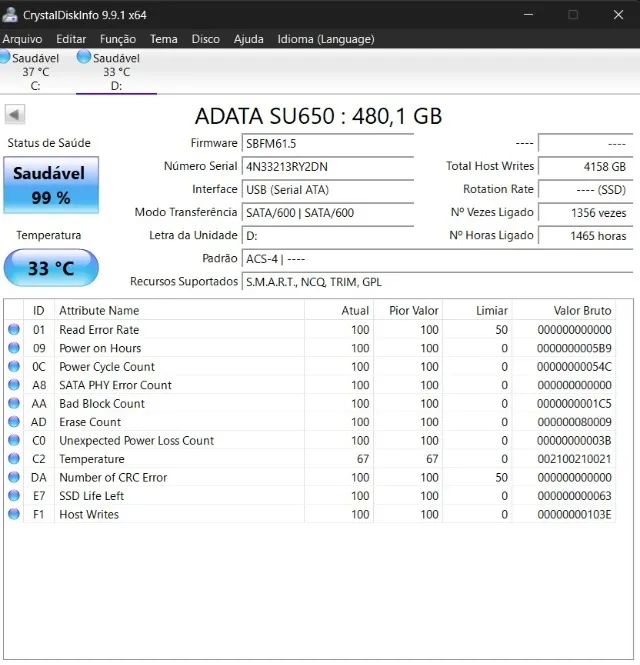Select the Erase Count attribute name
Image resolution: width=640 pixels, height=665 pixels.
click(90, 422)
